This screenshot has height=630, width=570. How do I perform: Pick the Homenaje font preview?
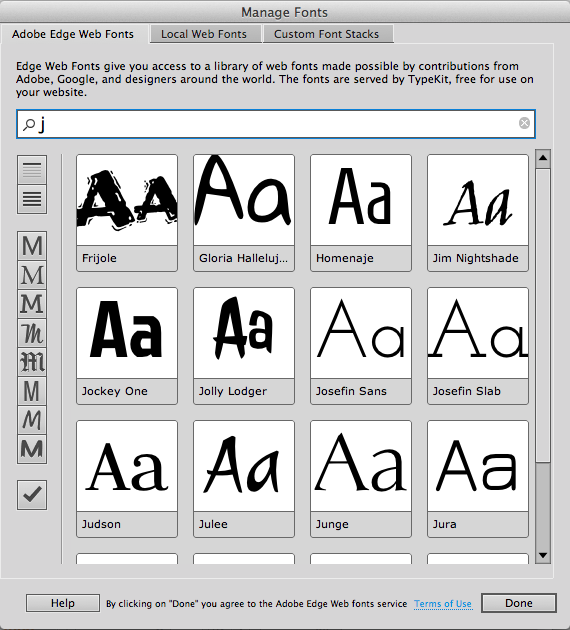(x=361, y=200)
